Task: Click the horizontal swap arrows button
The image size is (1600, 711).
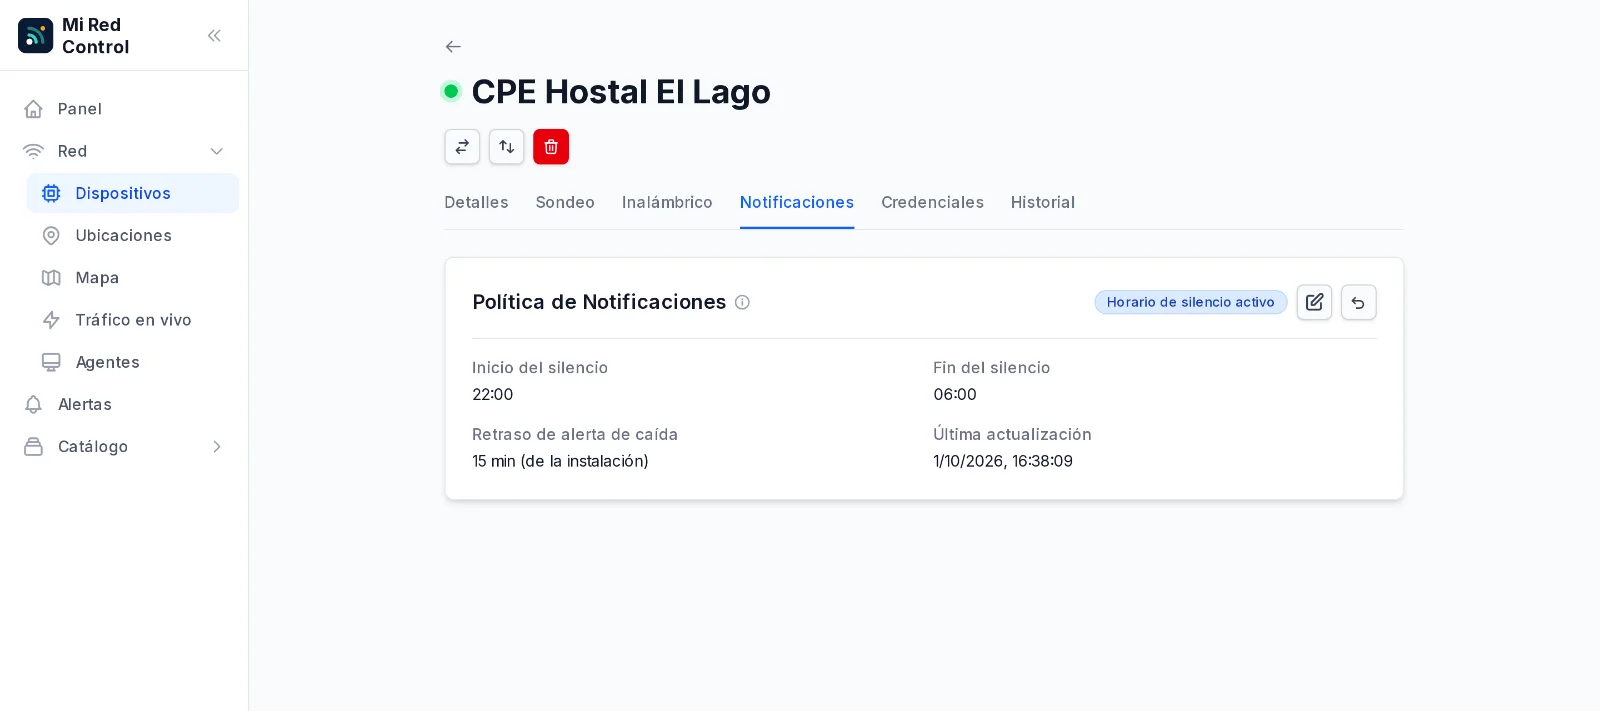Action: [x=462, y=147]
